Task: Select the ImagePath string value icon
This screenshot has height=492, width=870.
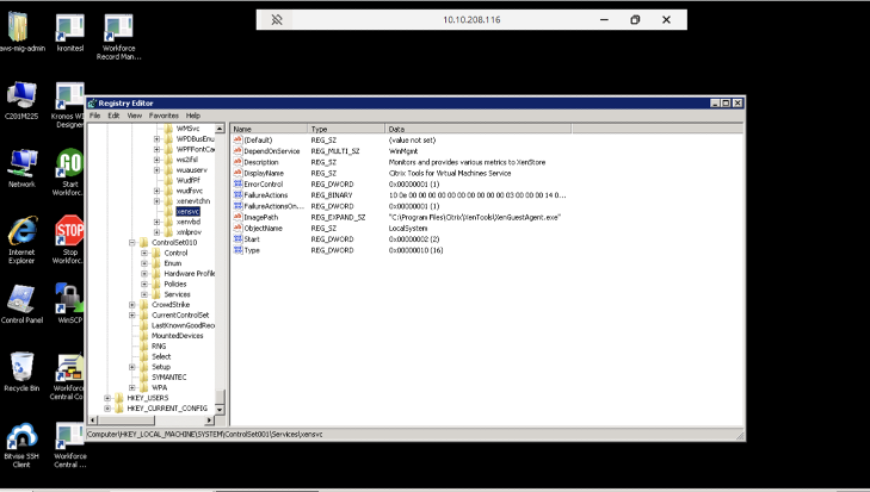Action: point(238,217)
